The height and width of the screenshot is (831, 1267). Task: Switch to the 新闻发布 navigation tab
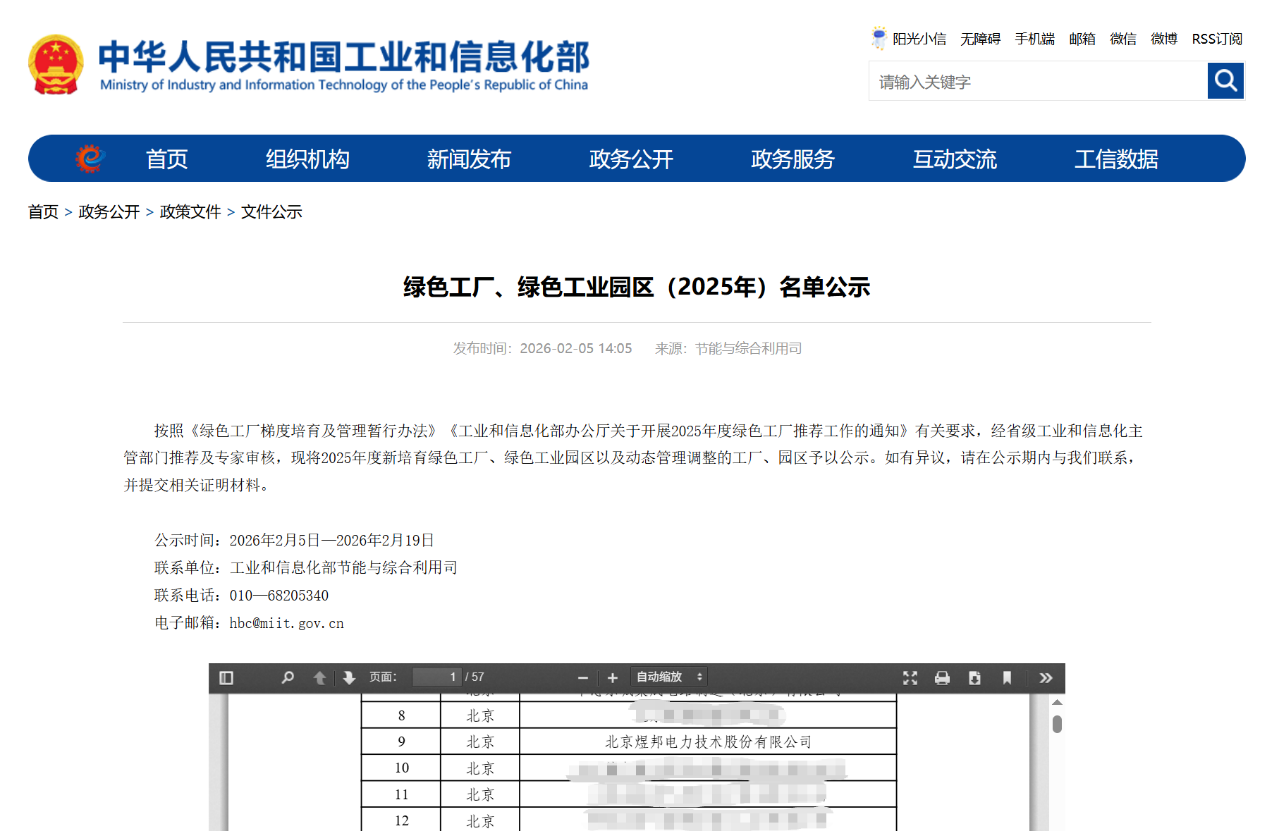pos(469,158)
